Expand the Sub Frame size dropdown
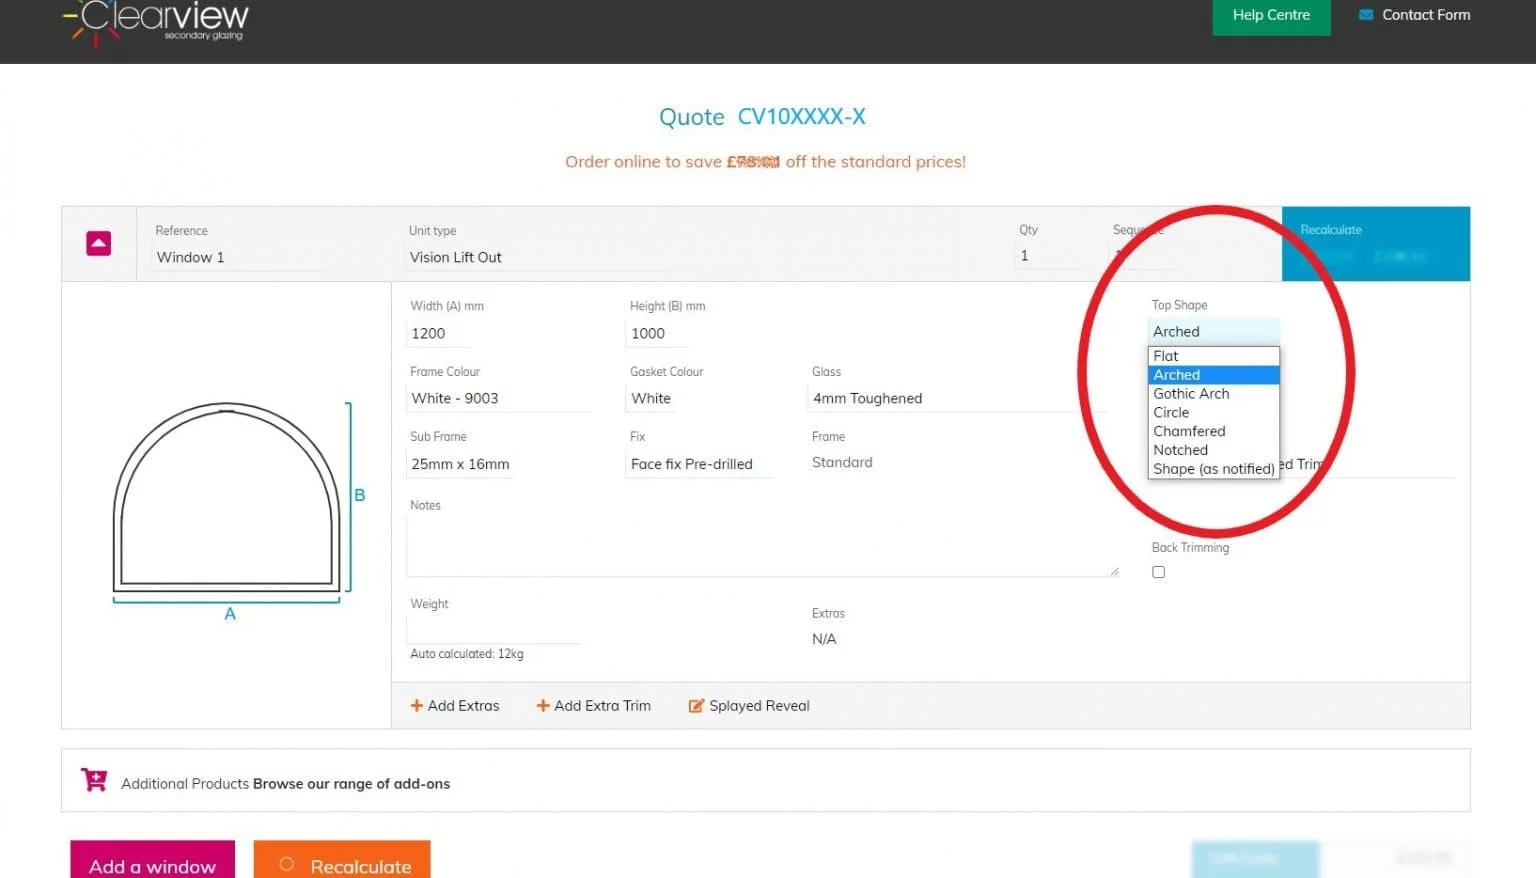 [x=461, y=464]
